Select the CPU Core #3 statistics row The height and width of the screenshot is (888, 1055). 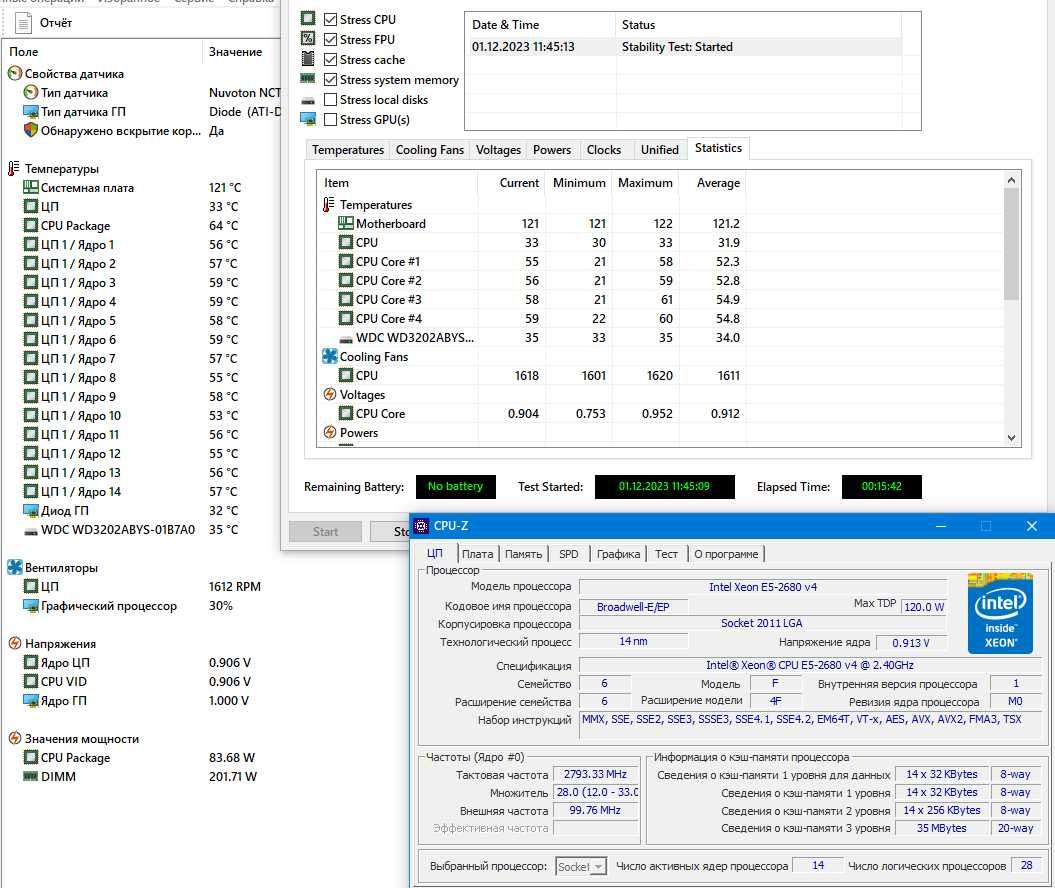pyautogui.click(x=532, y=299)
